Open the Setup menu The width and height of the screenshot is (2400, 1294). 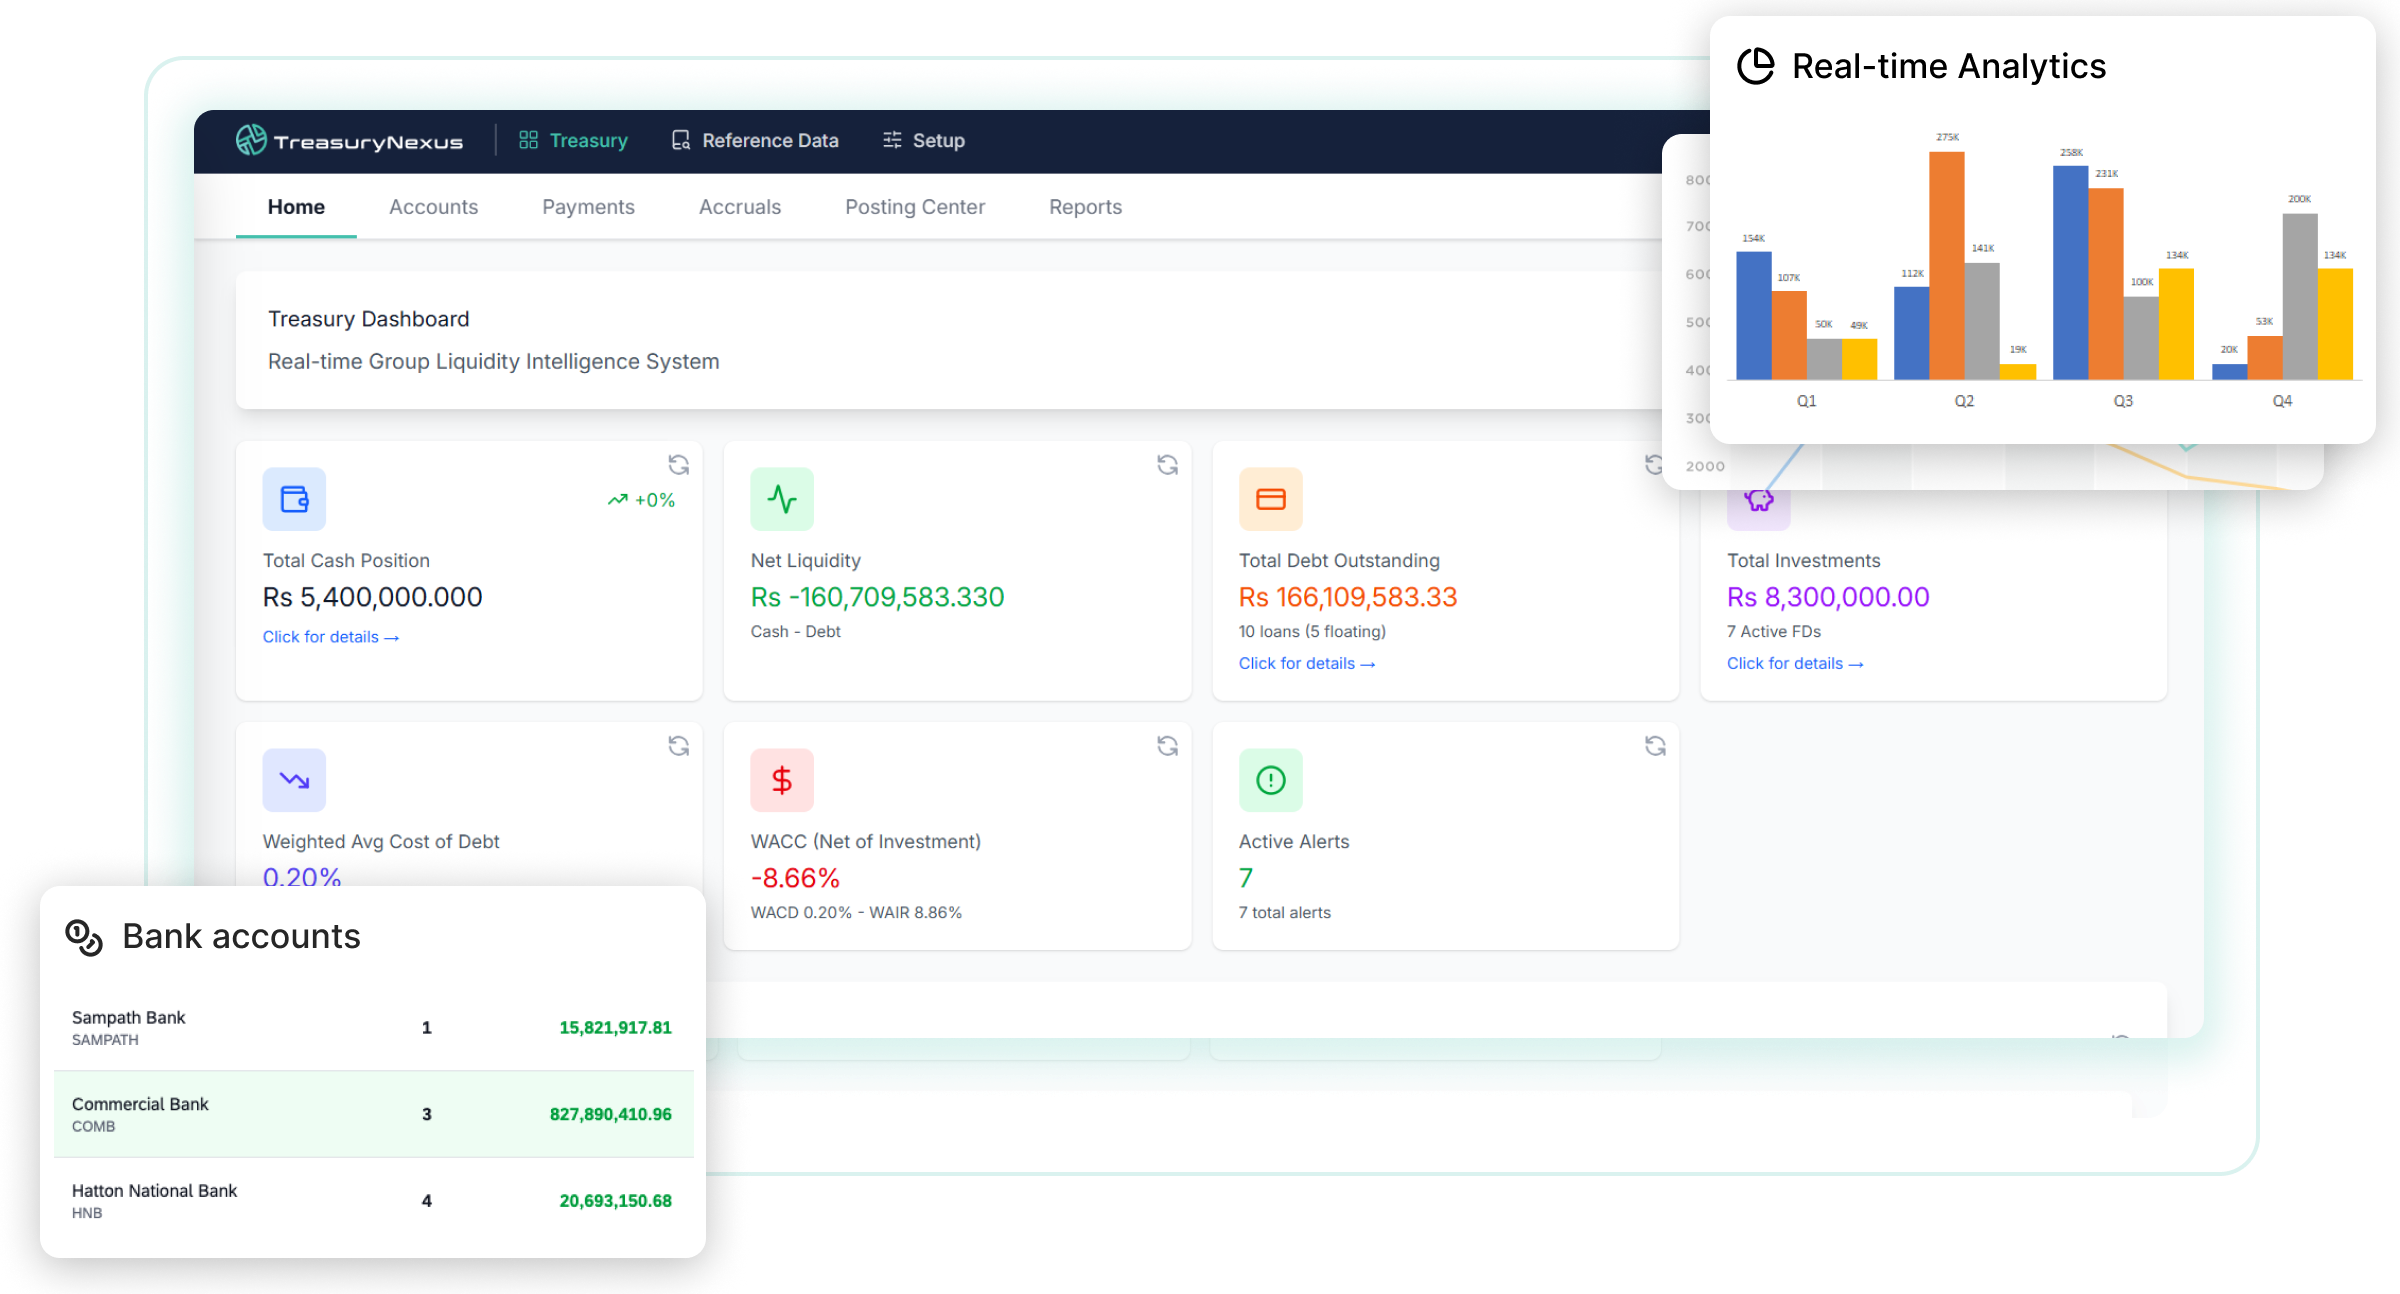[924, 140]
